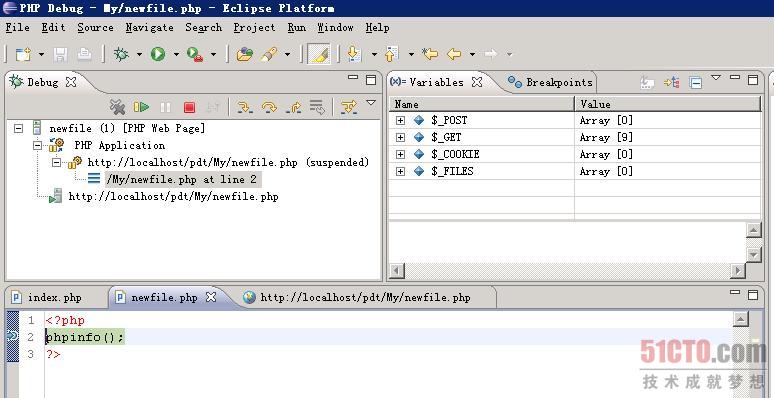Open the Run menu
Screen dimensions: 774x398
[297, 28]
